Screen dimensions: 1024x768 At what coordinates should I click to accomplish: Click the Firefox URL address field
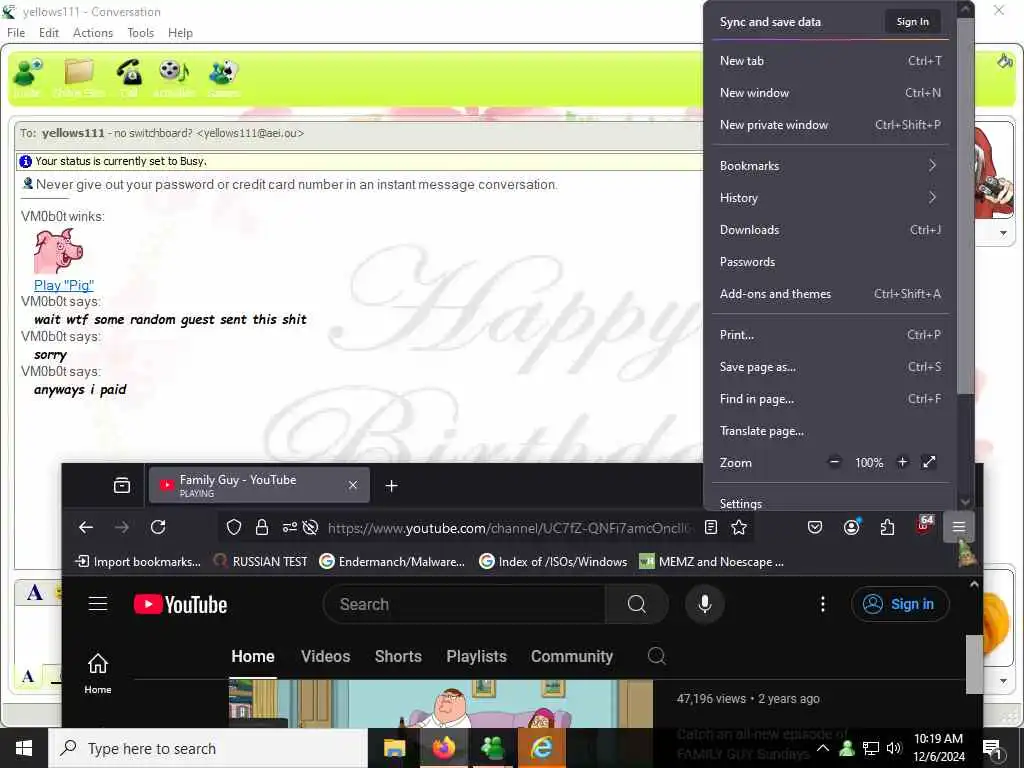point(509,528)
